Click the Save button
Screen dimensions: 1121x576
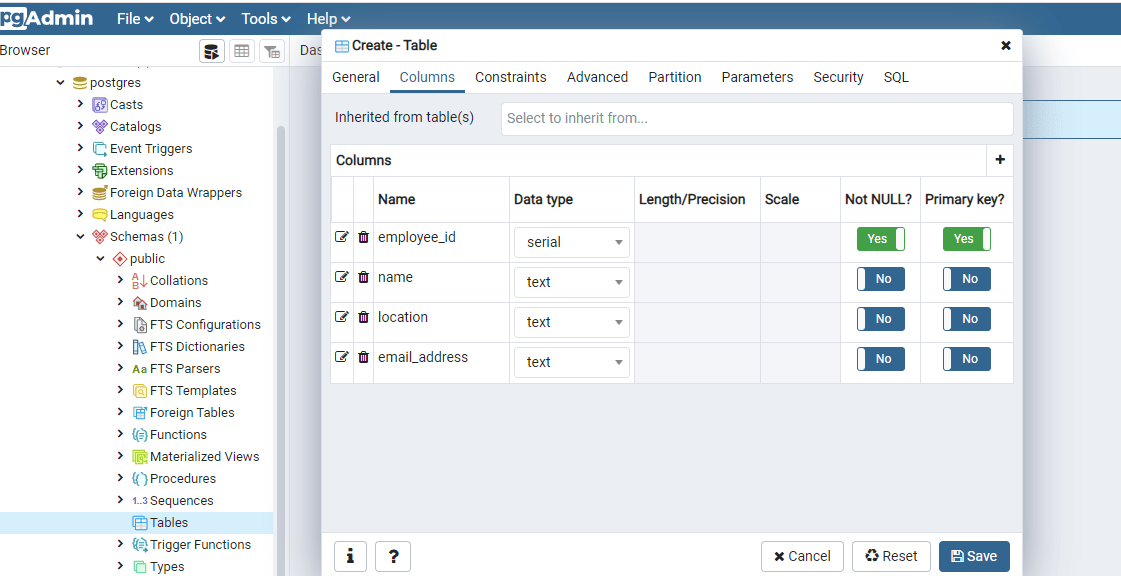[974, 556]
